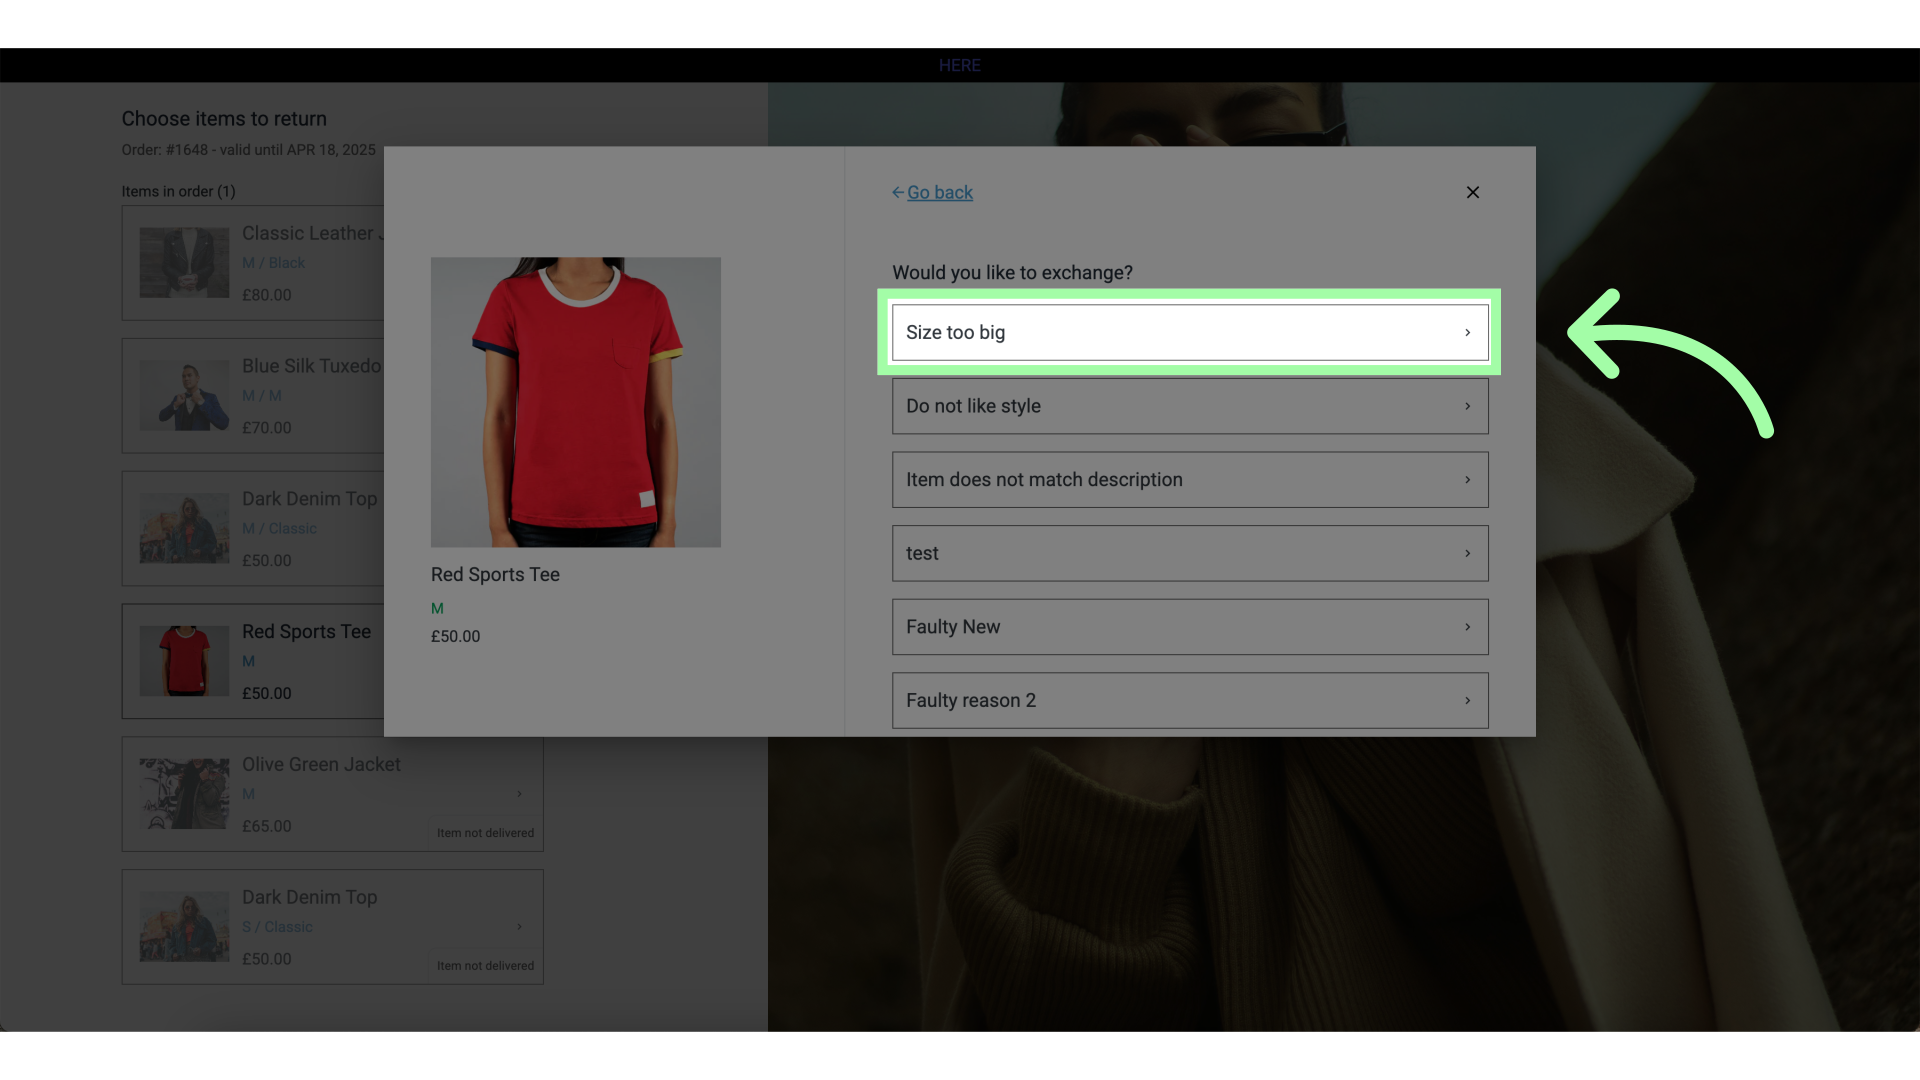Select the 'test' reason option
The image size is (1920, 1080).
click(x=1190, y=553)
